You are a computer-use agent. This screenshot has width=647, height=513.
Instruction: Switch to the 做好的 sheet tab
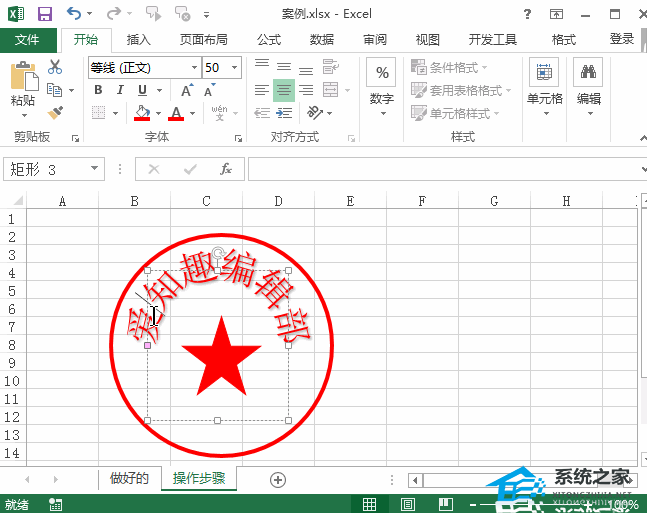click(x=129, y=478)
